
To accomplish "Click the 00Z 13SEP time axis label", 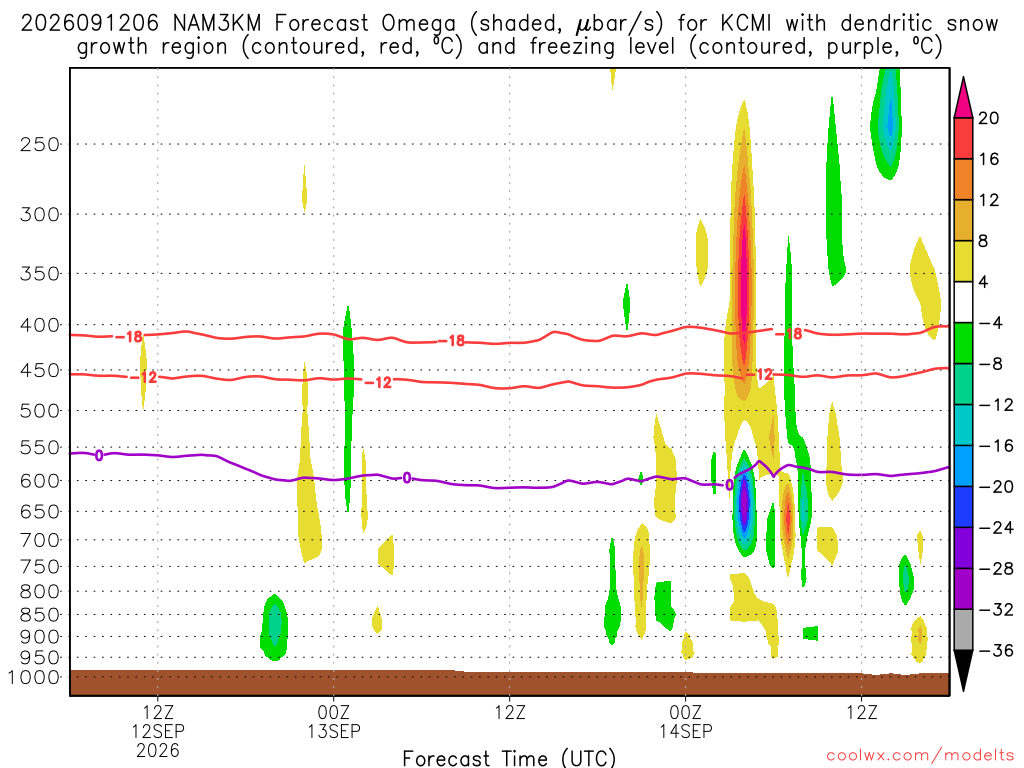I will (334, 722).
